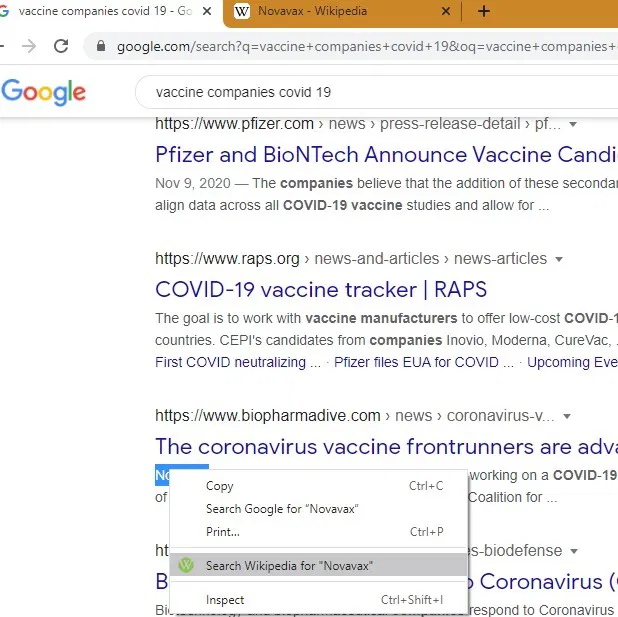Choose Print... from the context menu
The width and height of the screenshot is (618, 617).
pos(318,531)
